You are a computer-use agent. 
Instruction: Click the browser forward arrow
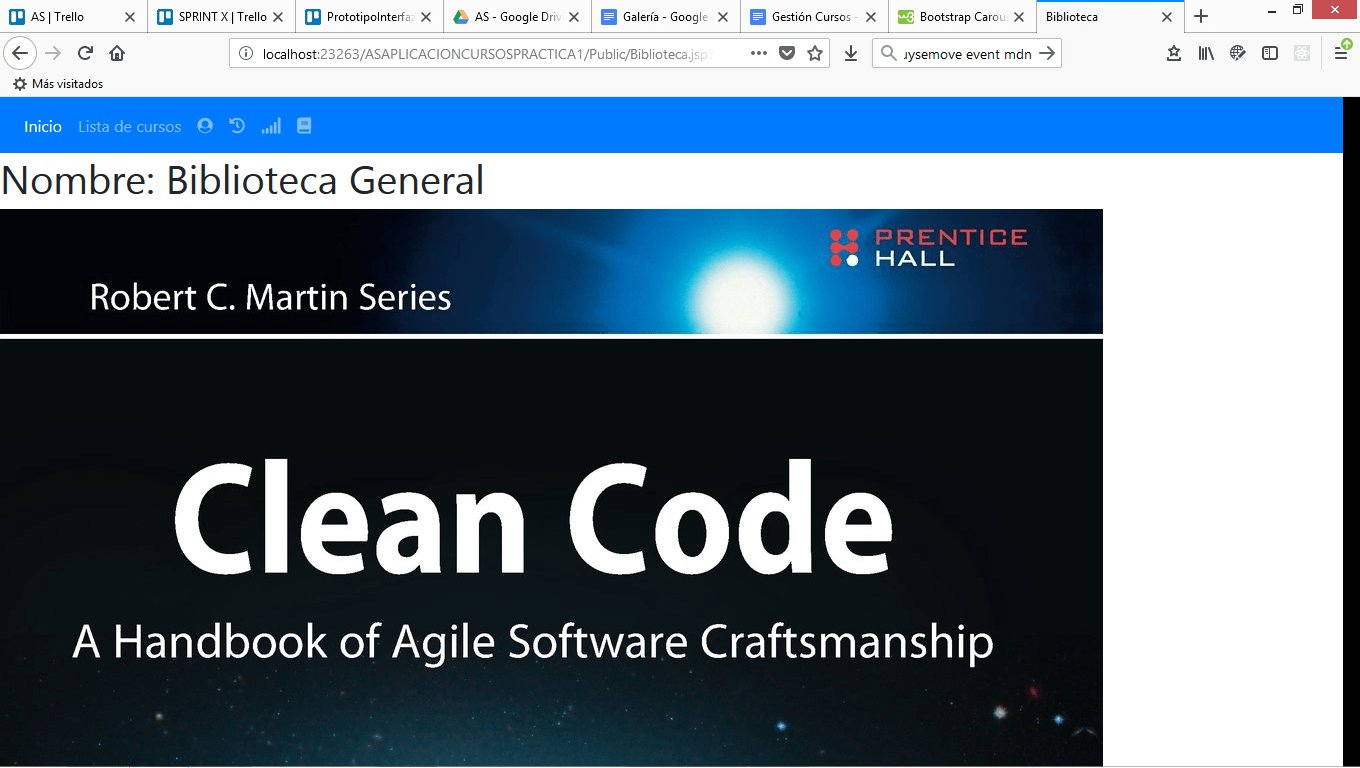coord(54,53)
